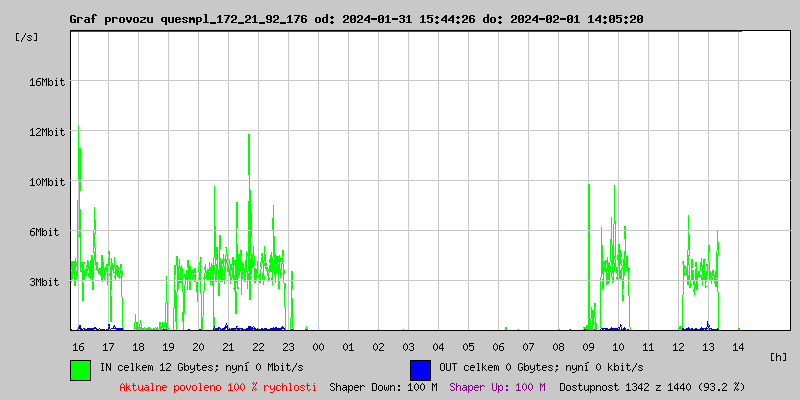This screenshot has width=800, height=400.
Task: Click the 6Mbit y-axis label
Action: coord(45,232)
